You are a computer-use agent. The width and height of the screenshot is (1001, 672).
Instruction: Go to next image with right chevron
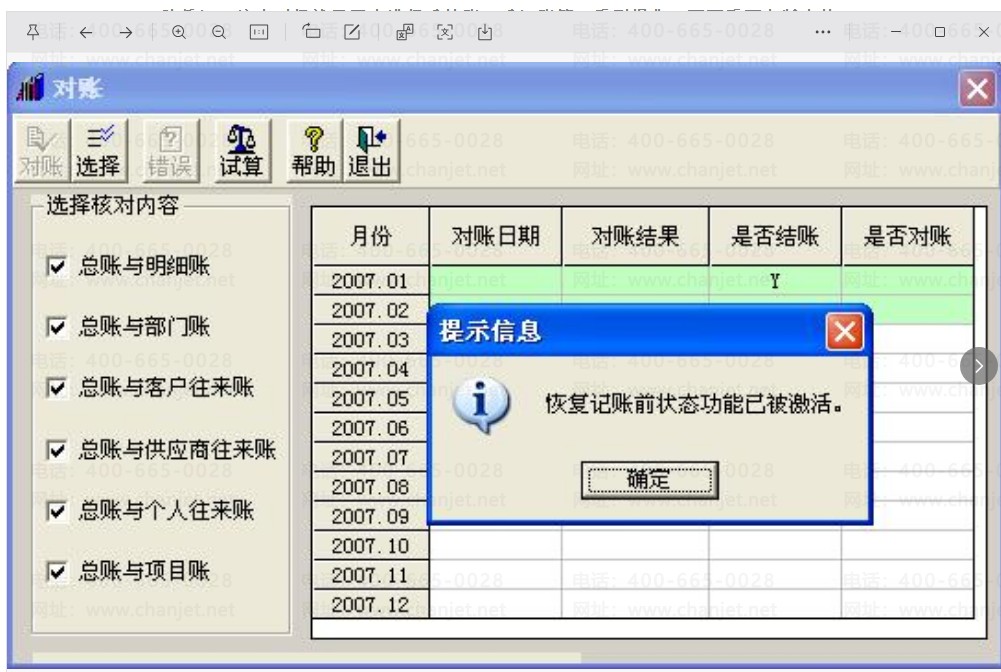[x=979, y=366]
